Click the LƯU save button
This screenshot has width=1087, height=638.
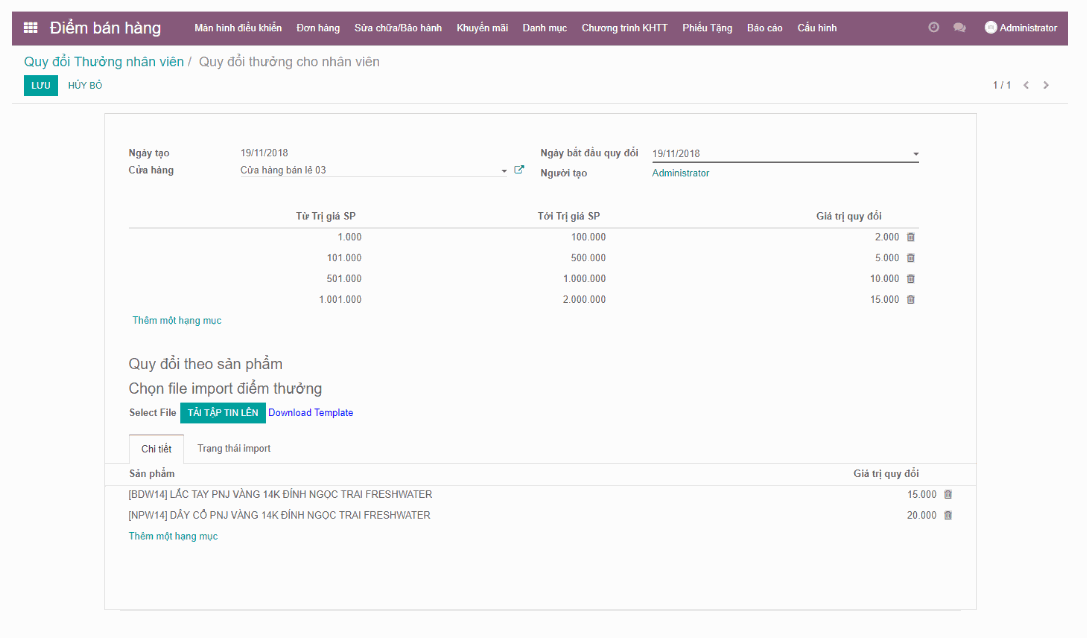pos(40,85)
